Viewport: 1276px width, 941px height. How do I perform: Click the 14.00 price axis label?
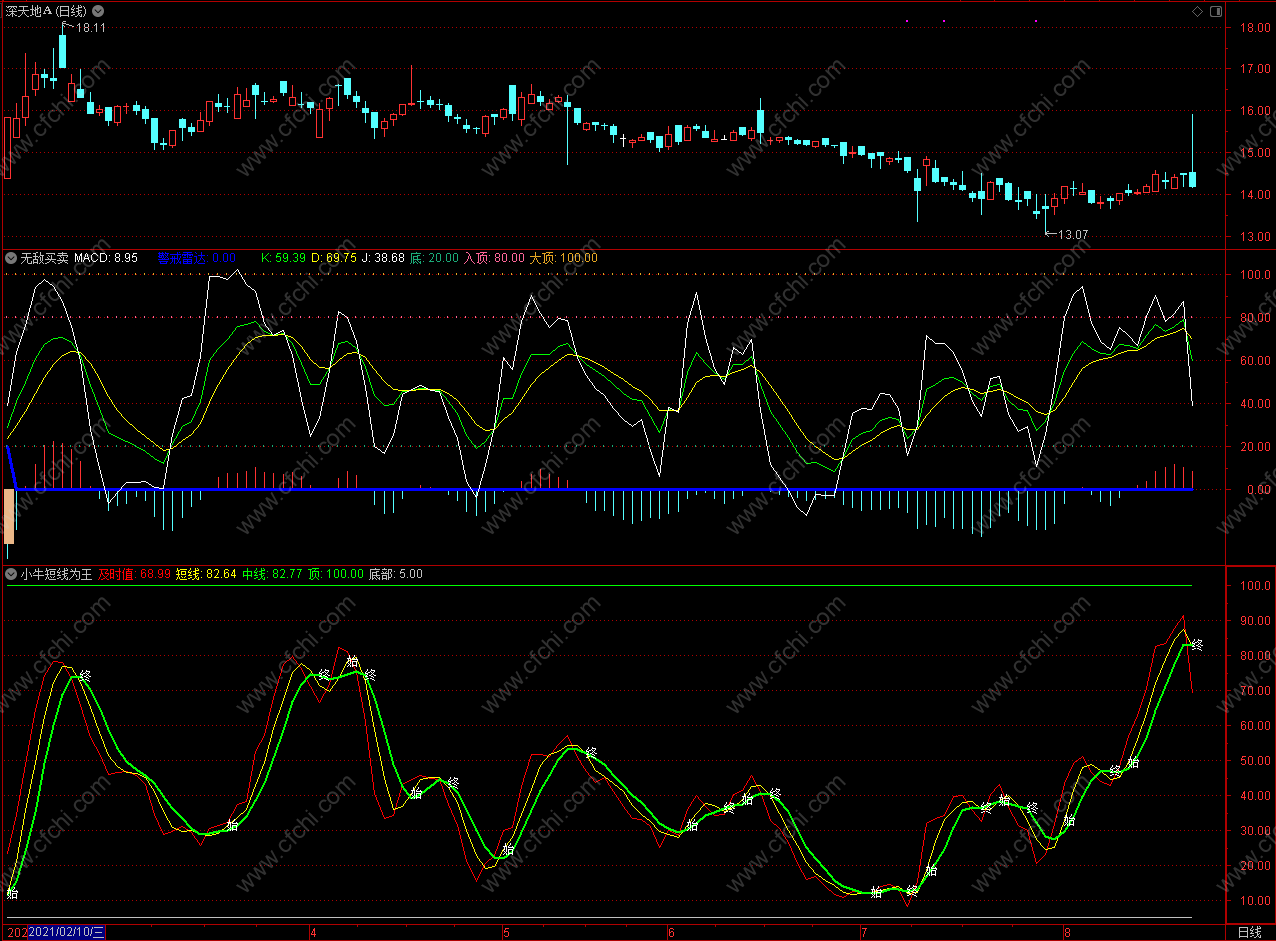tap(1254, 195)
